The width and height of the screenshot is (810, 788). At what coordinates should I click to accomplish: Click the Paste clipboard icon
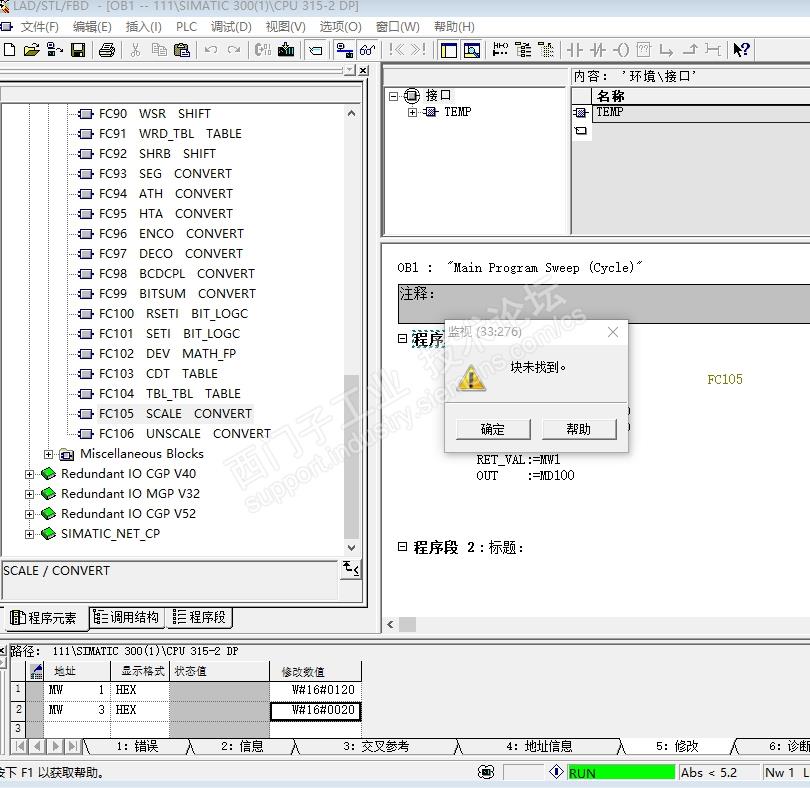click(182, 50)
